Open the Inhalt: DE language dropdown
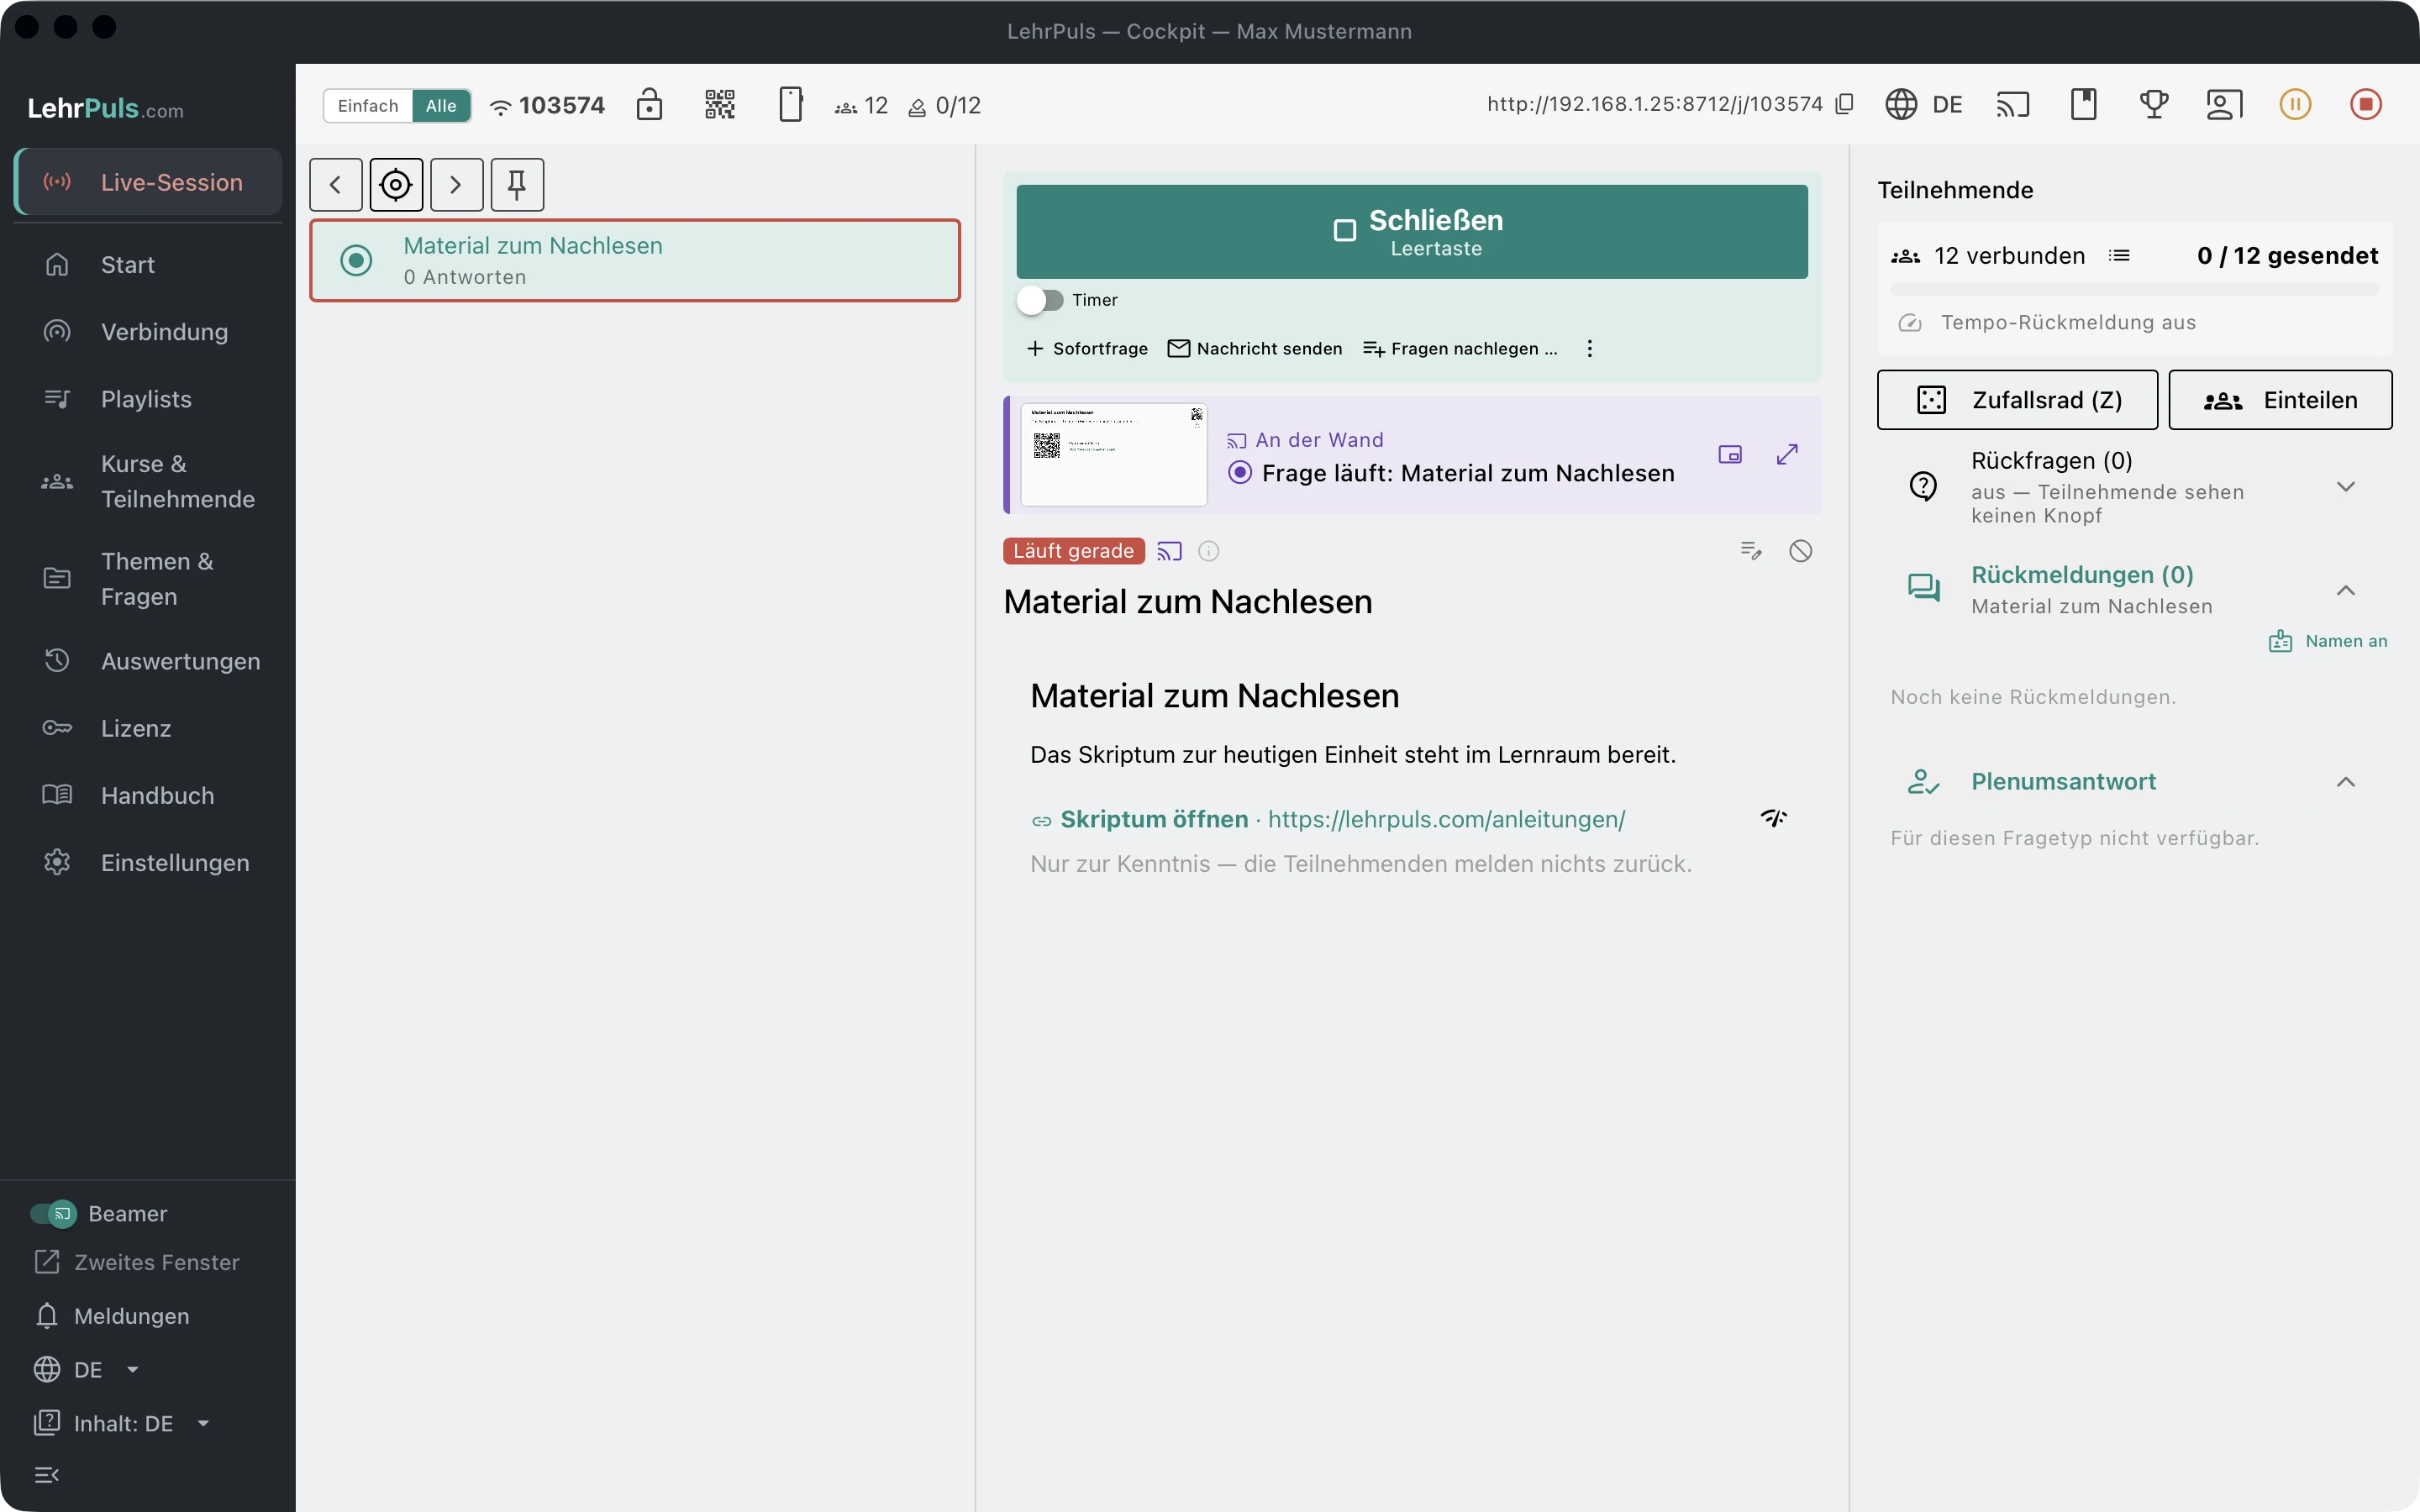Viewport: 2420px width, 1512px height. [x=122, y=1423]
